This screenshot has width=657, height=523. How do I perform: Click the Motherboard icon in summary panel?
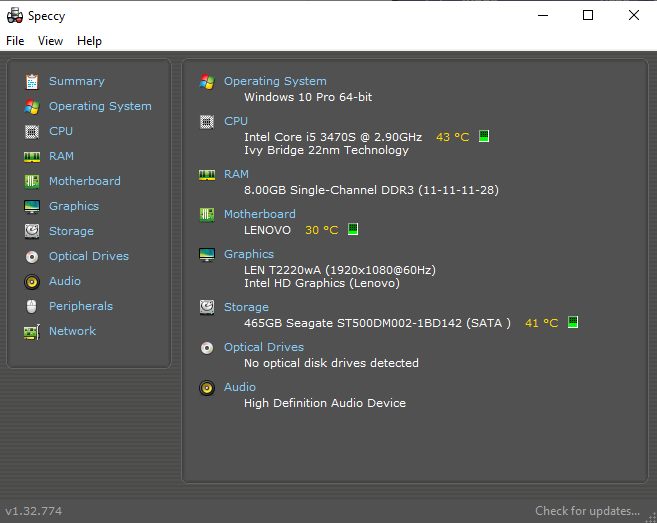click(207, 215)
